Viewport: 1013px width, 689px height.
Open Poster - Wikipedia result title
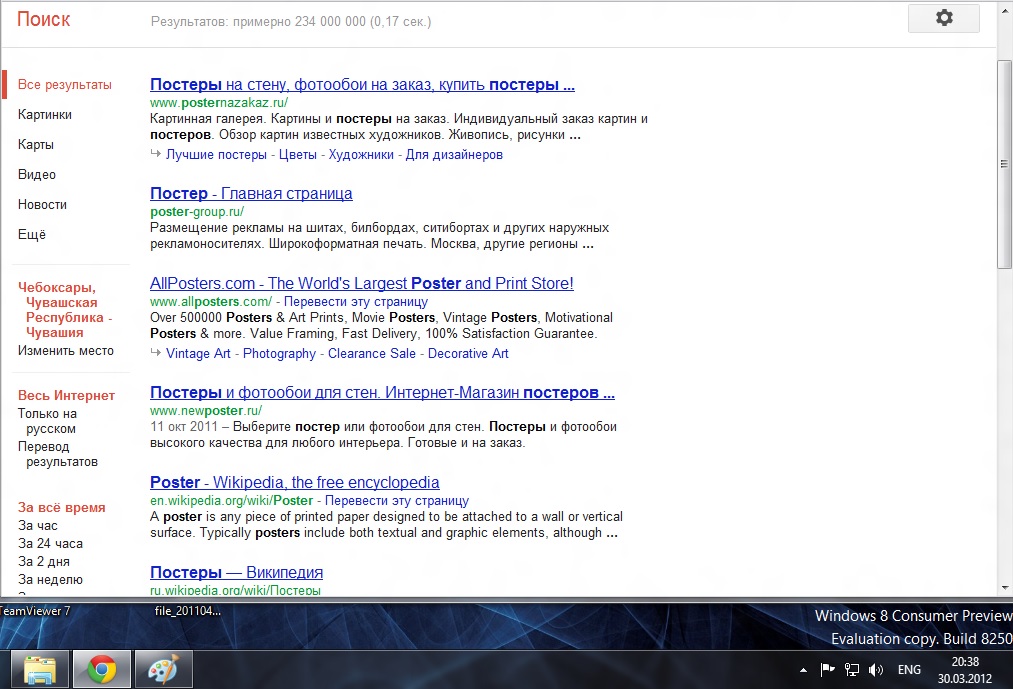pyautogui.click(x=295, y=482)
